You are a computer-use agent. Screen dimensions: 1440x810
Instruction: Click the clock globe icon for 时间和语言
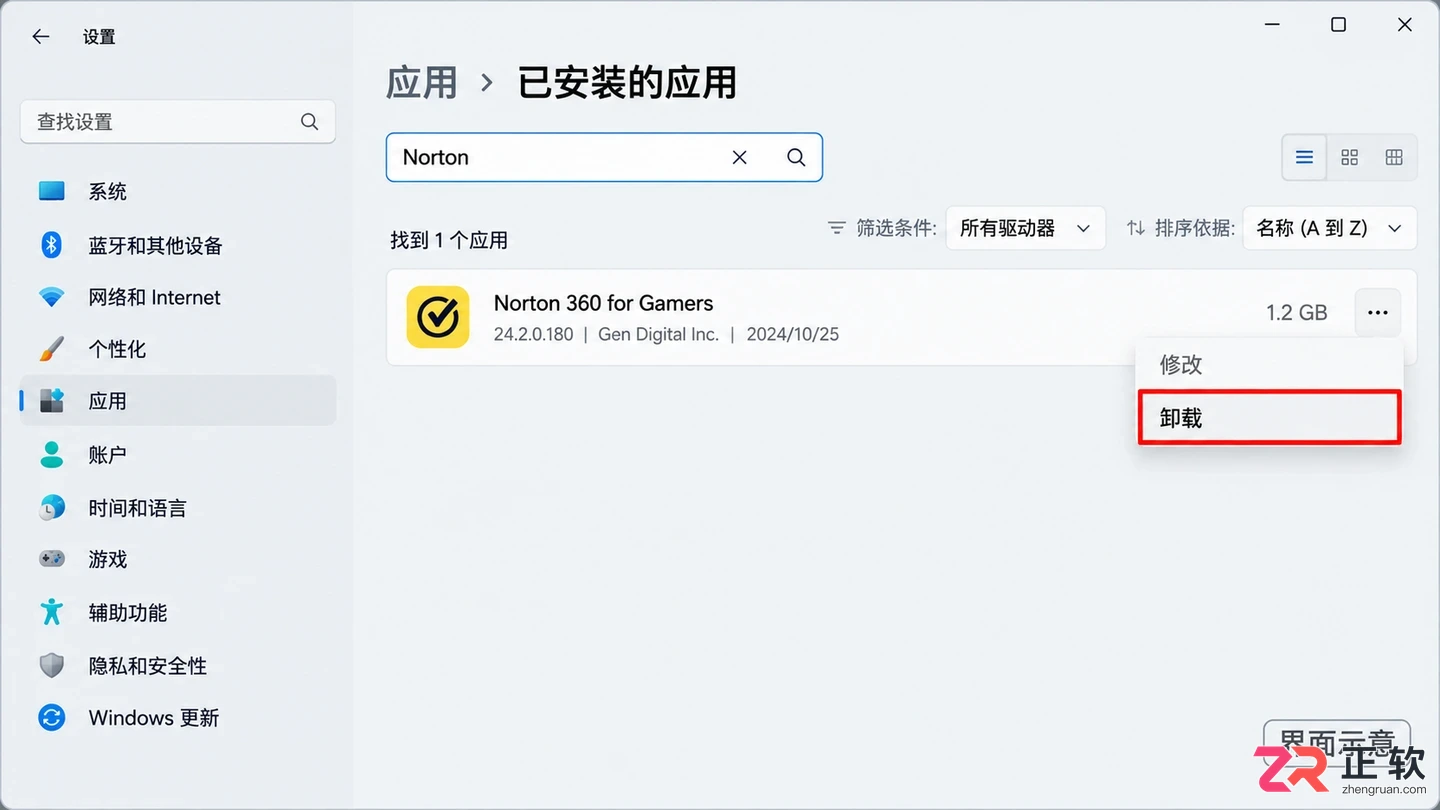51,507
